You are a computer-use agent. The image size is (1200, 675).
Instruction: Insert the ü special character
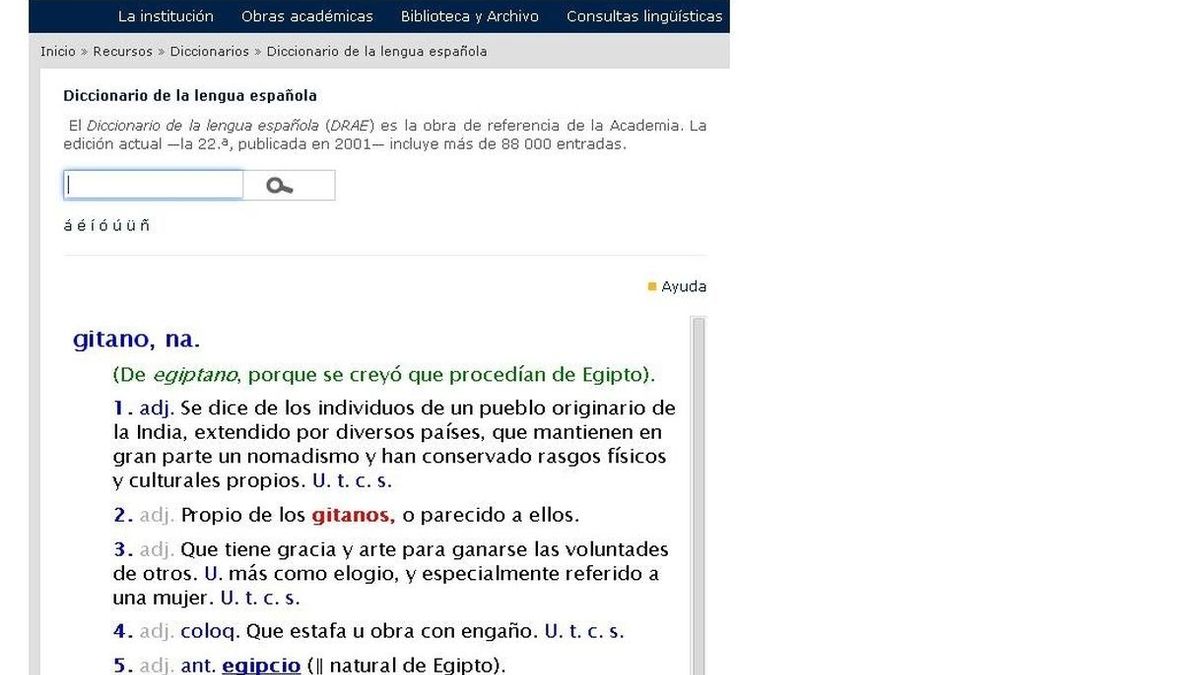[130, 225]
